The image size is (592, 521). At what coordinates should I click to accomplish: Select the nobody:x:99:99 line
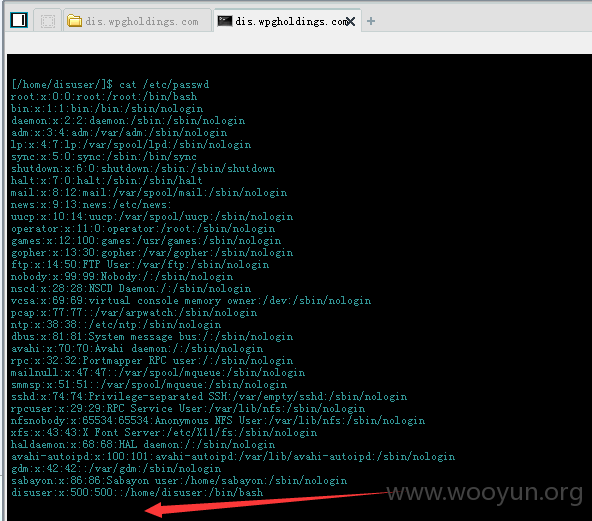122,277
